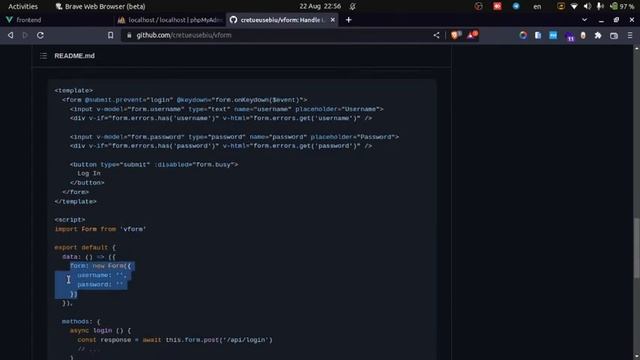Click the 'methods: {' line
This screenshot has height=360, width=640.
tap(81, 322)
